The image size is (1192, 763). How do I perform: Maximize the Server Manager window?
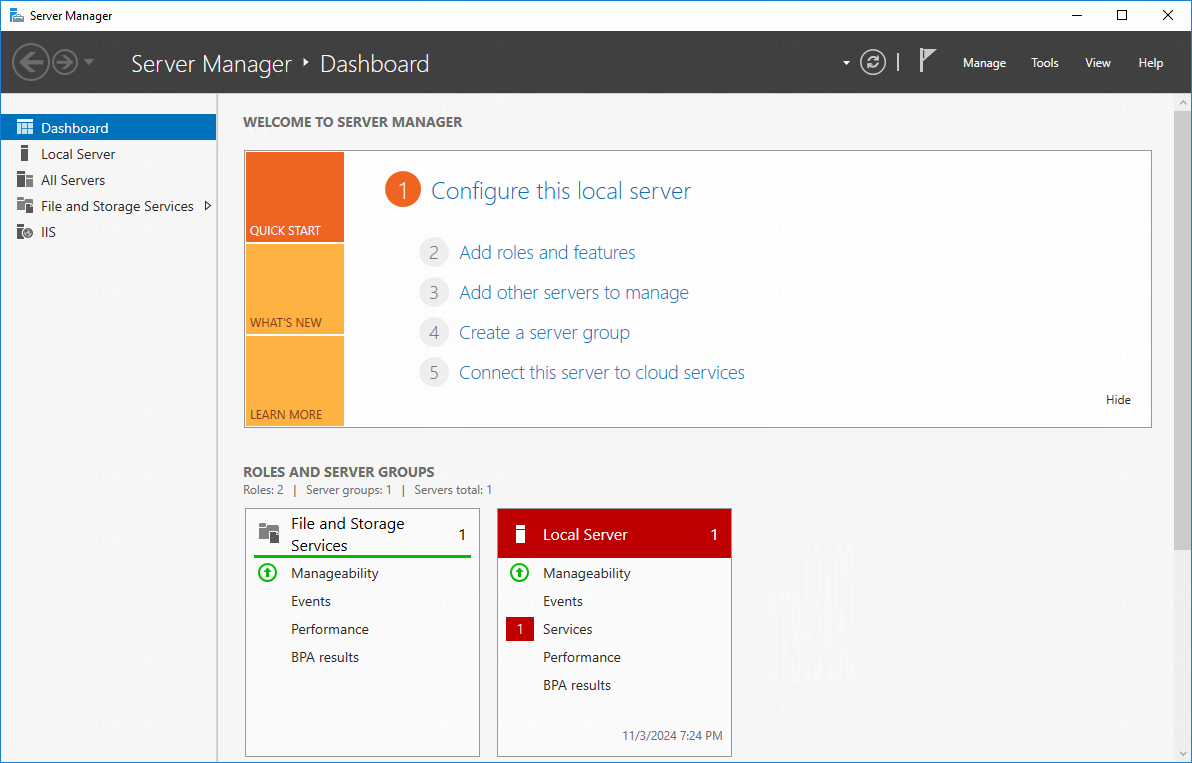(x=1122, y=15)
